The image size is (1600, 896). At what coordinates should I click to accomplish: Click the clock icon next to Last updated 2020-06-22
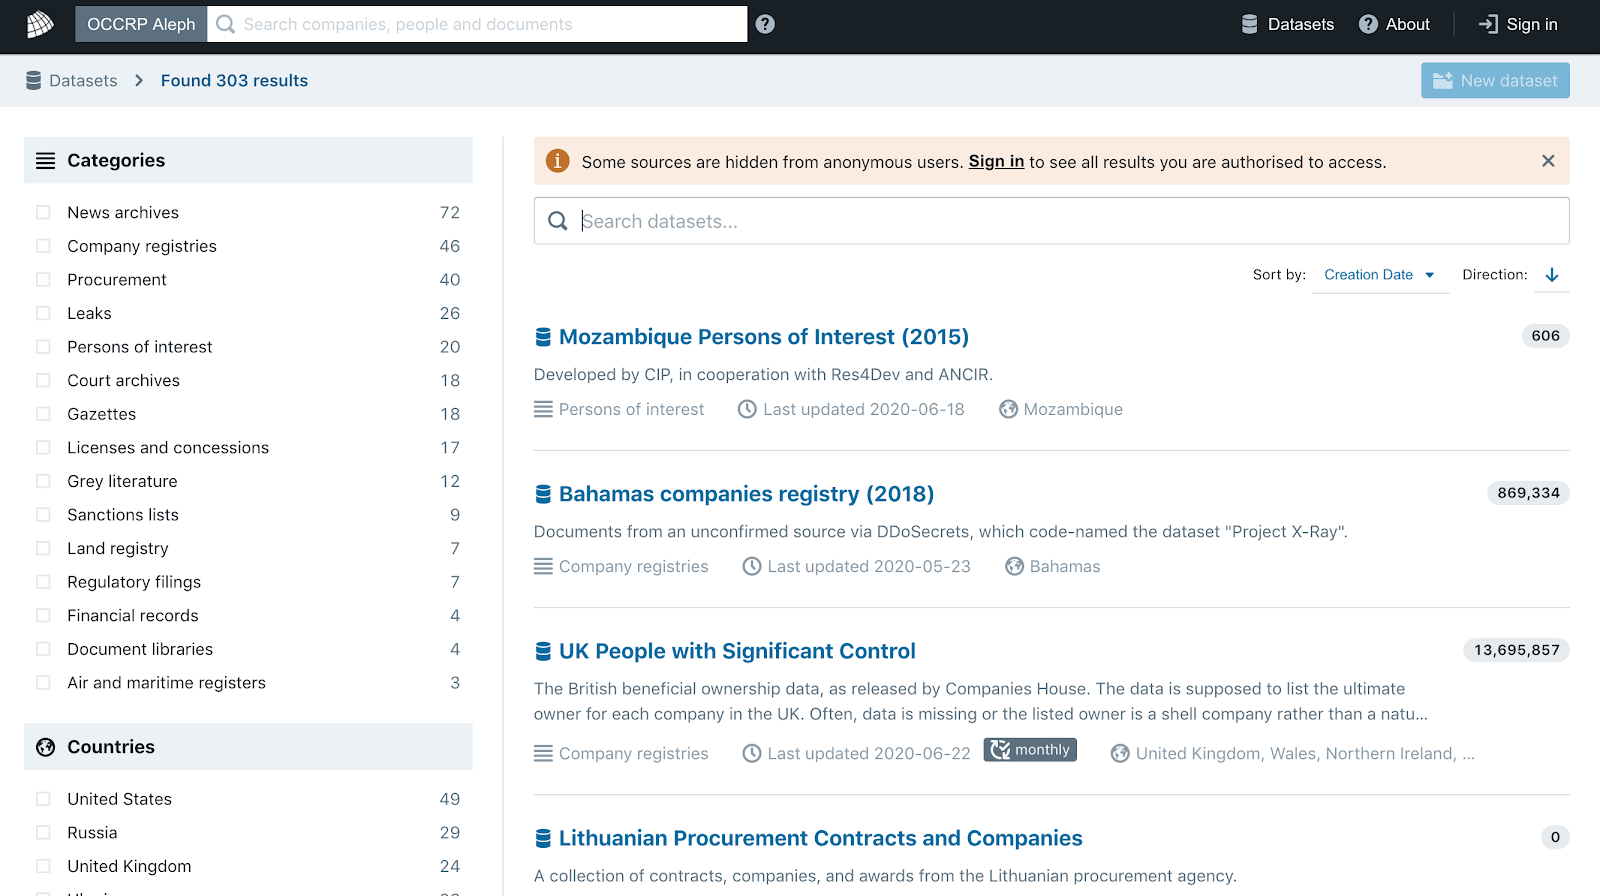752,753
